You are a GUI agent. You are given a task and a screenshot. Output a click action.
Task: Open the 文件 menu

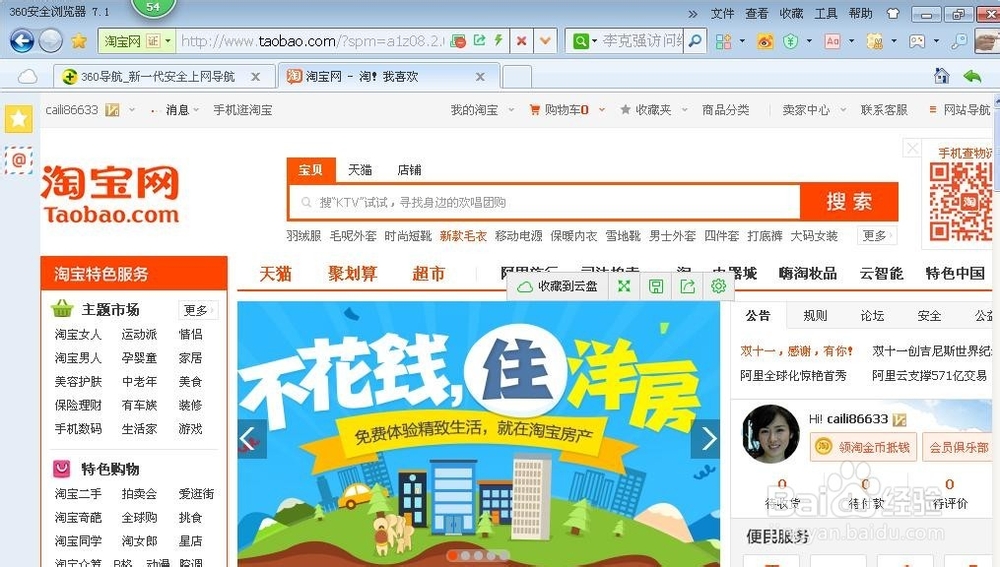click(x=723, y=13)
